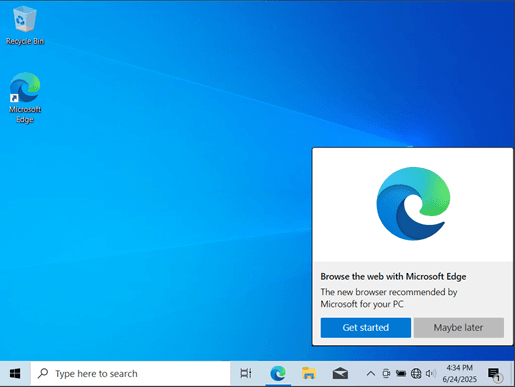Open the Windows Start menu
The height and width of the screenshot is (387, 515).
point(15,374)
